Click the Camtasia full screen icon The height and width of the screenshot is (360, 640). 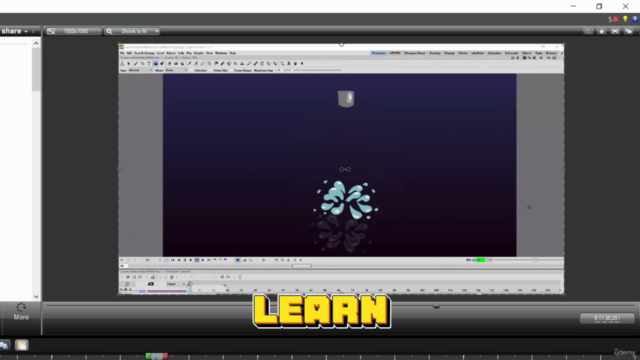[615, 31]
